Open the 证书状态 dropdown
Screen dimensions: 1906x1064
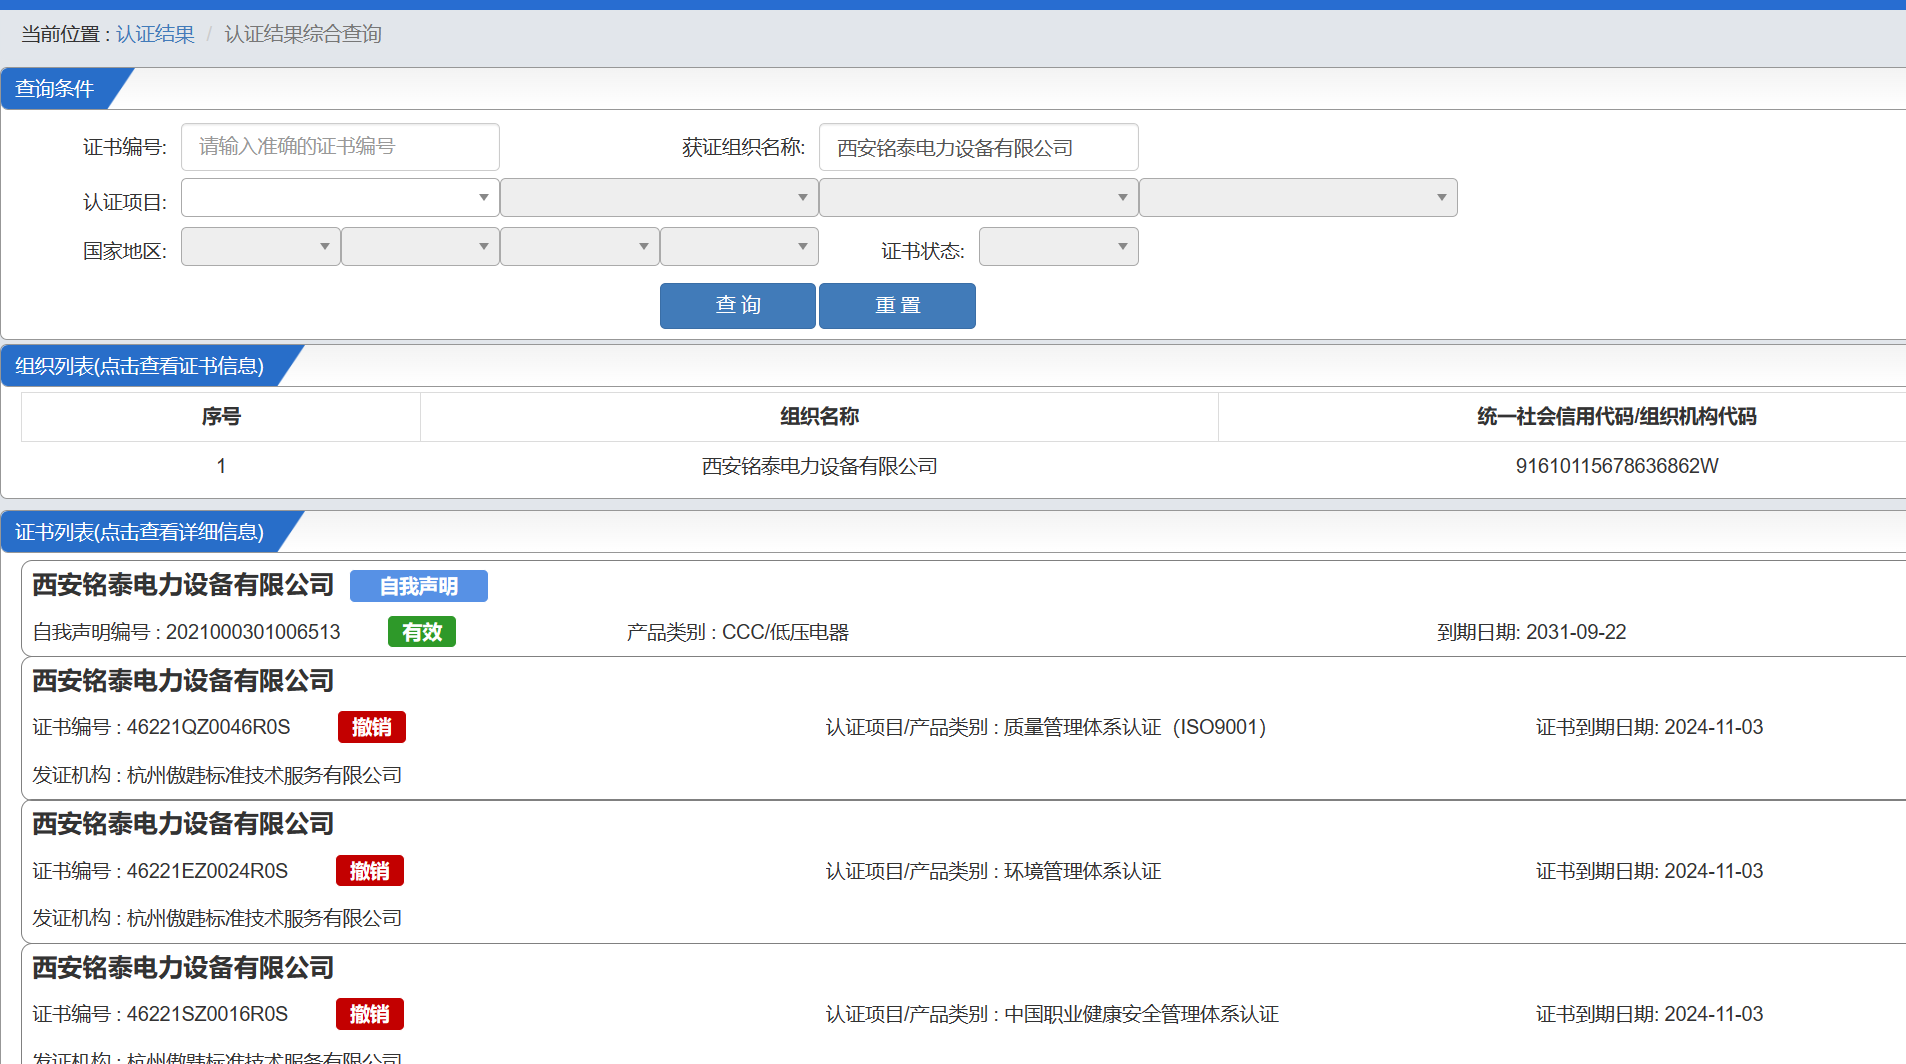(1058, 247)
